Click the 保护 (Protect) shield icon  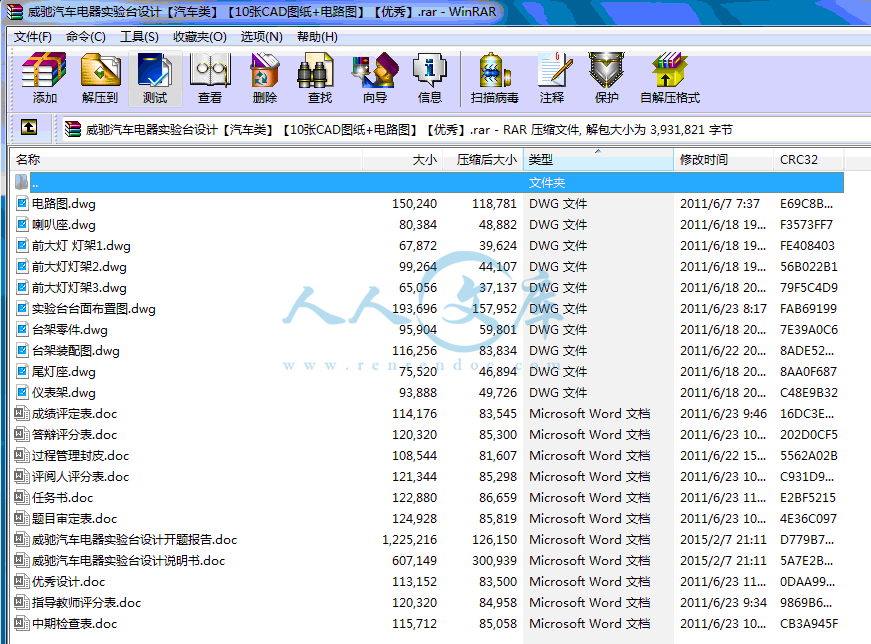pos(607,78)
